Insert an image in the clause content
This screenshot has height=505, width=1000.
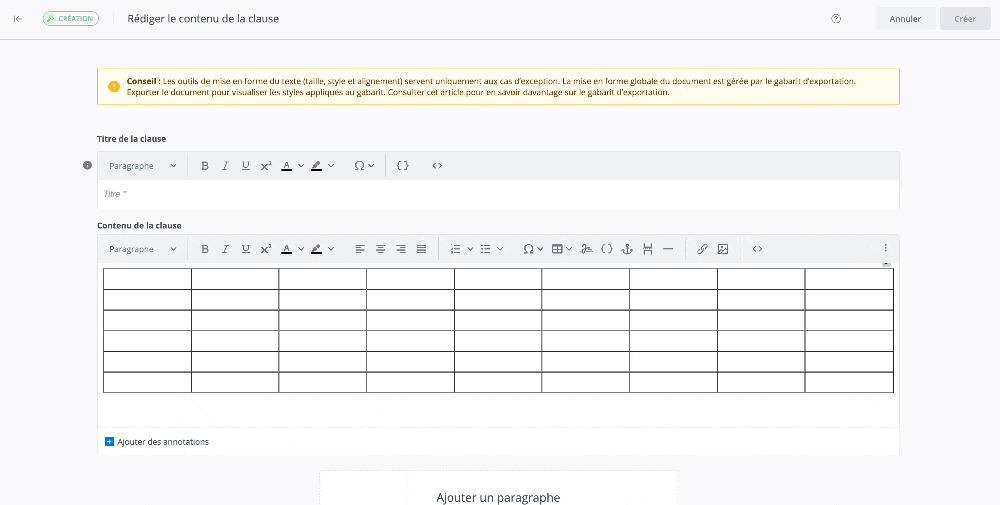pos(723,249)
